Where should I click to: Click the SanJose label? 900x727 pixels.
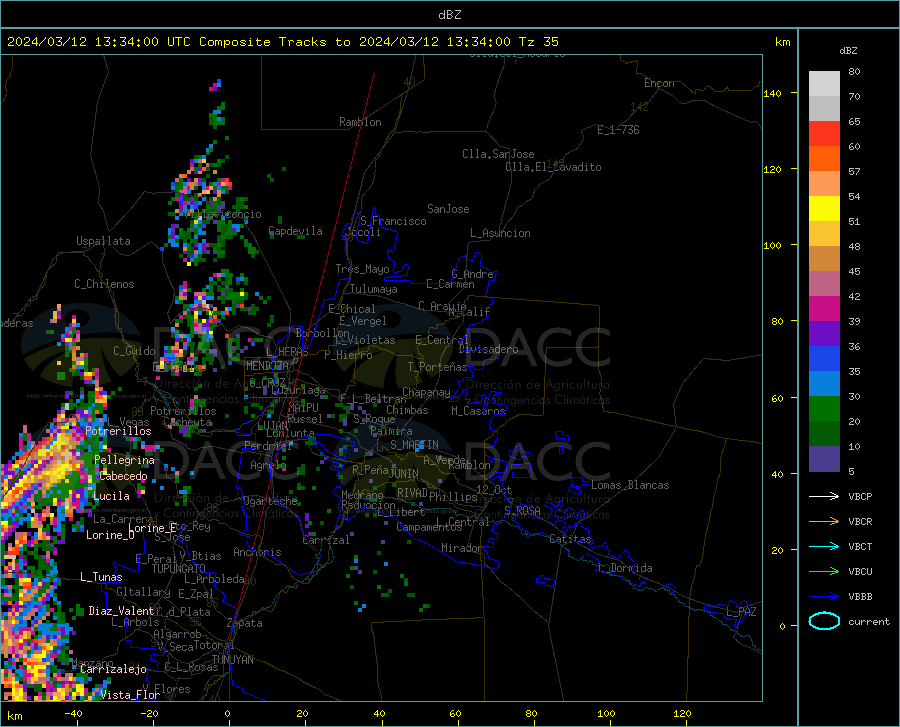(448, 209)
